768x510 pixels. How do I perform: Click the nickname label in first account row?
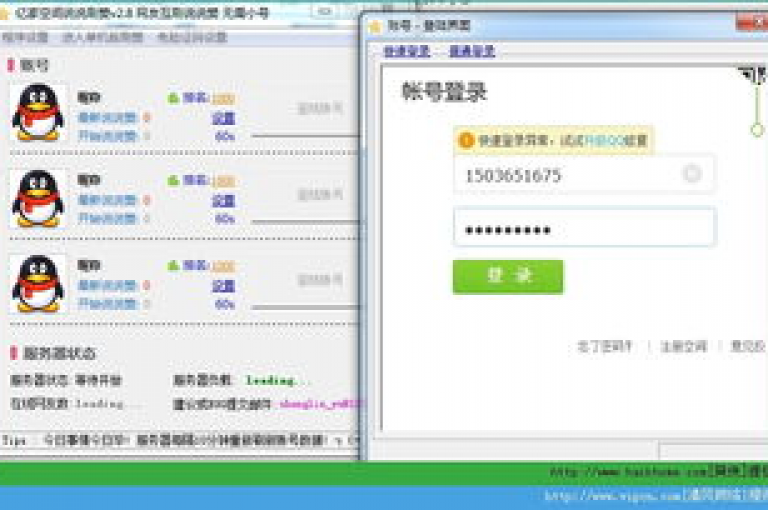[89, 97]
